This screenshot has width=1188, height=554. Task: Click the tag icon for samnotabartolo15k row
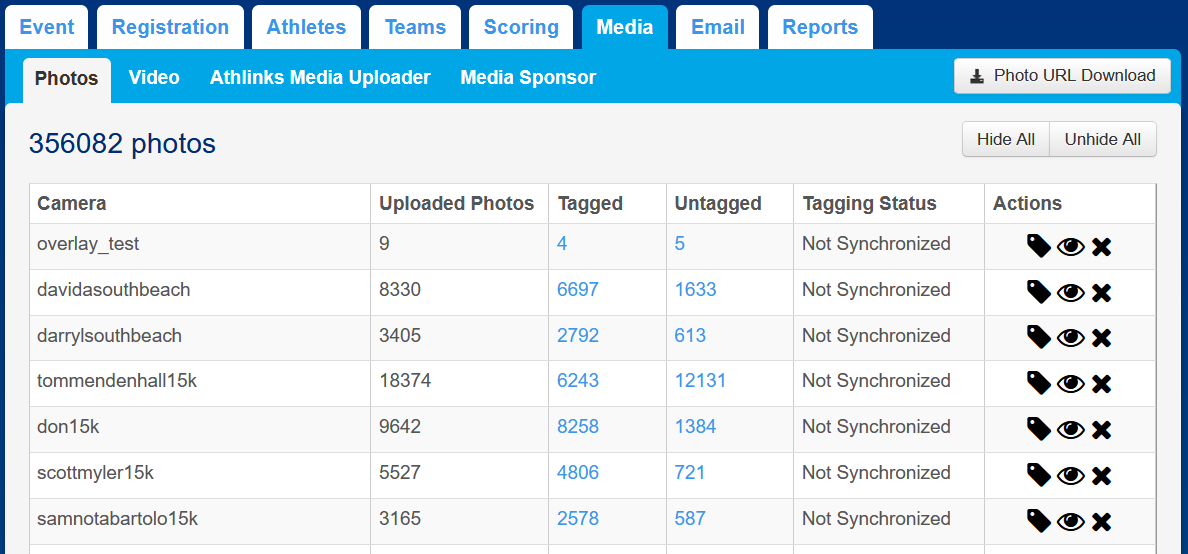(1039, 521)
